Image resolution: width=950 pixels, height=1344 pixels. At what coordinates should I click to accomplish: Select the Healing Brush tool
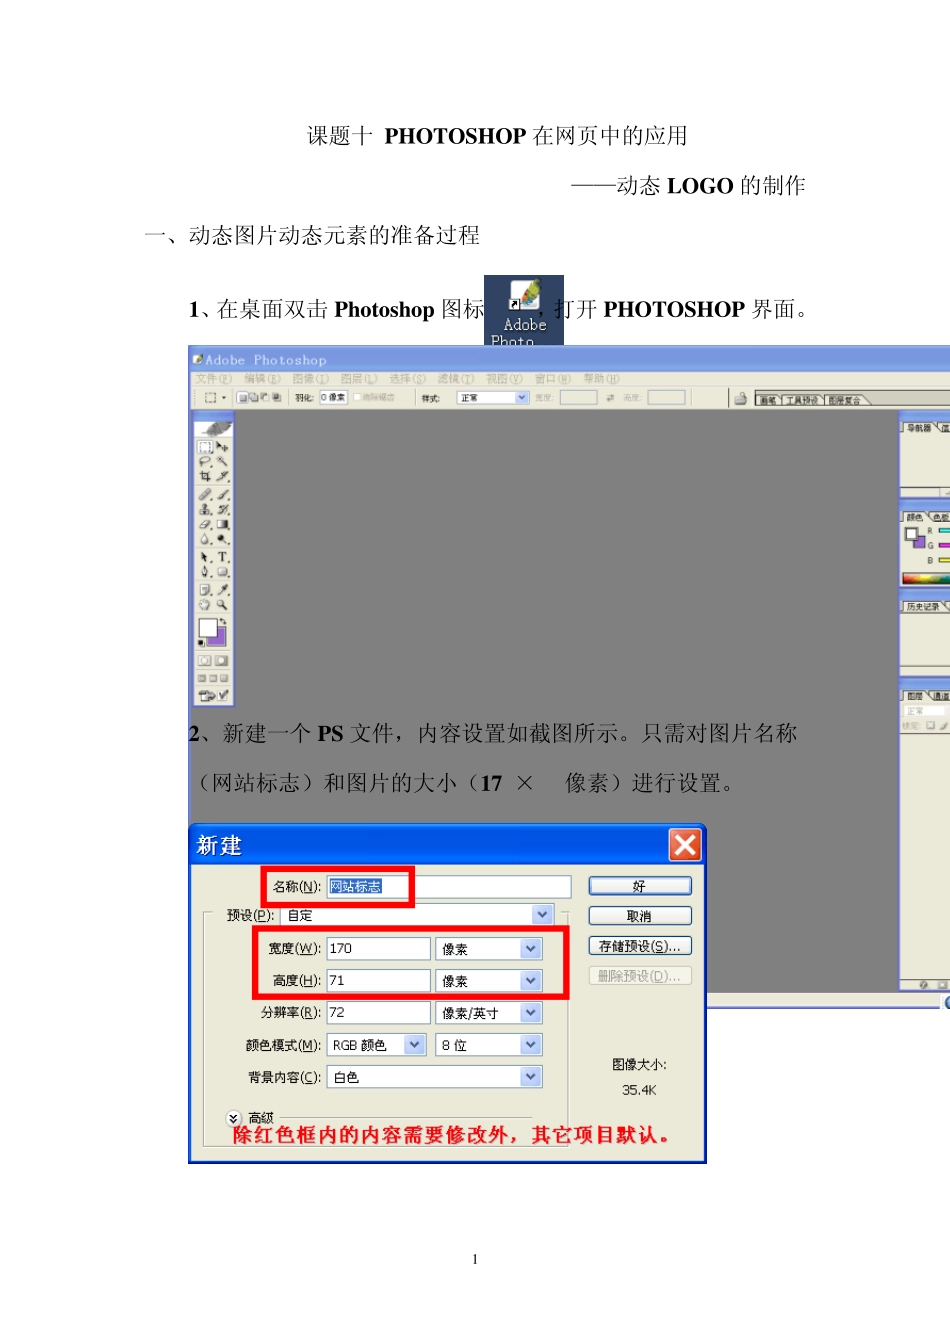point(205,495)
